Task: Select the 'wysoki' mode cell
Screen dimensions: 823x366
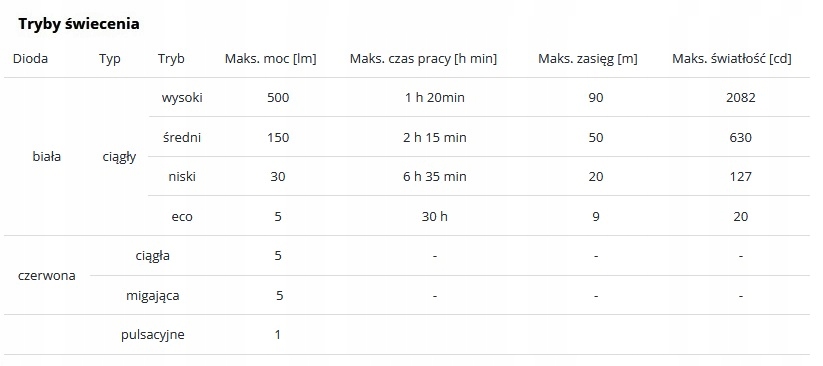Action: pos(182,98)
